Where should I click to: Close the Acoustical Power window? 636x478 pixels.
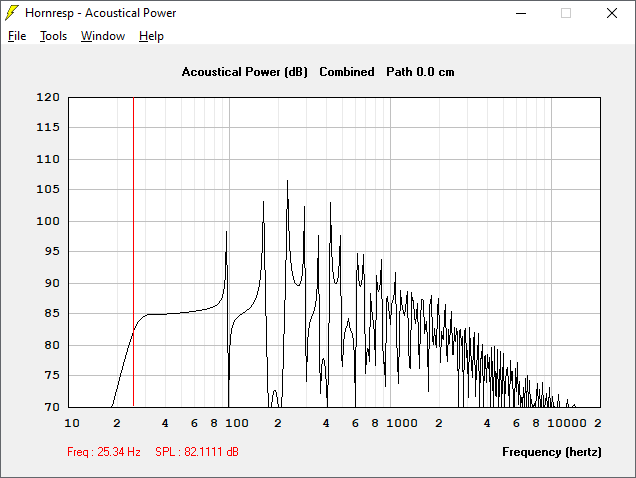pyautogui.click(x=612, y=13)
